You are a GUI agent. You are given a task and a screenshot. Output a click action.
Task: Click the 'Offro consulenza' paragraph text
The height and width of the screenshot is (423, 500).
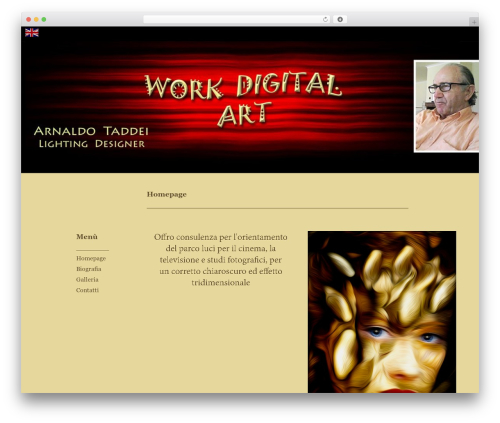point(221,260)
